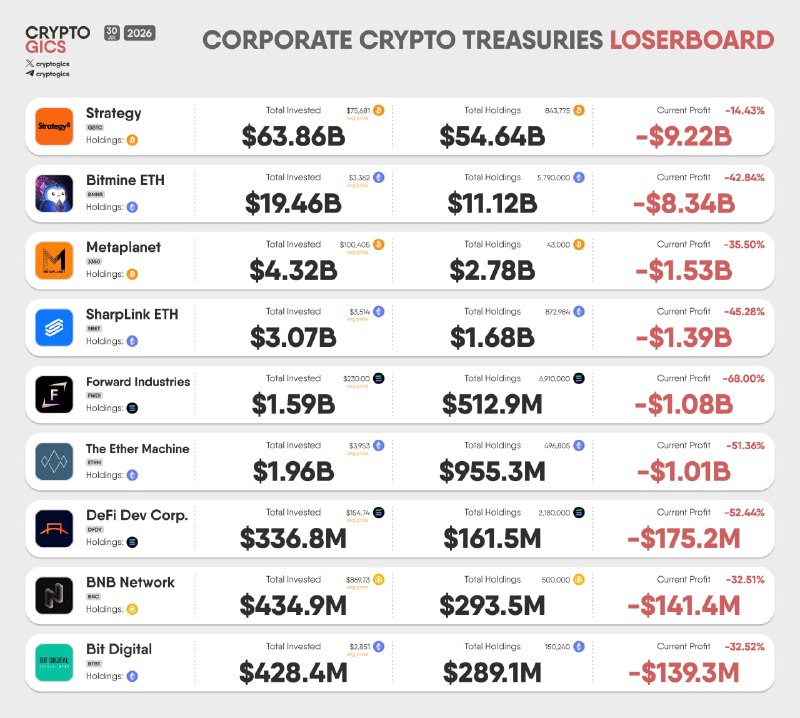This screenshot has width=800, height=718.
Task: Click the Bit Digital green logo
Action: point(54,662)
